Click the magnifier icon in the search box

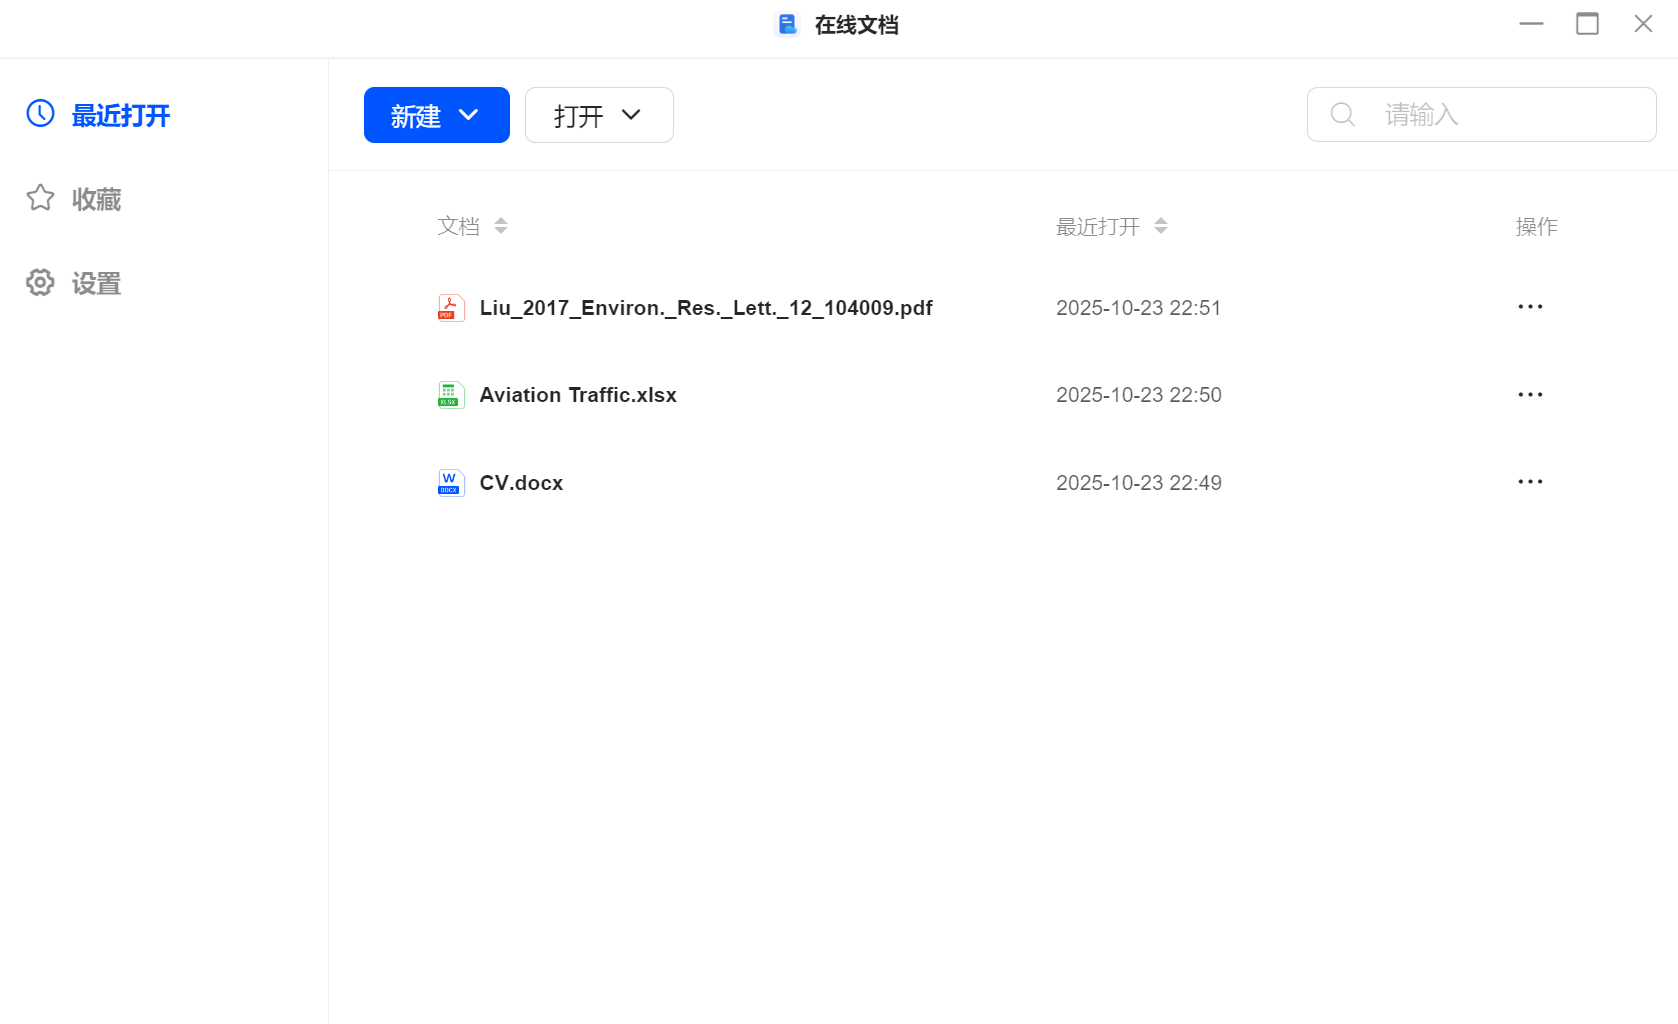[1343, 115]
